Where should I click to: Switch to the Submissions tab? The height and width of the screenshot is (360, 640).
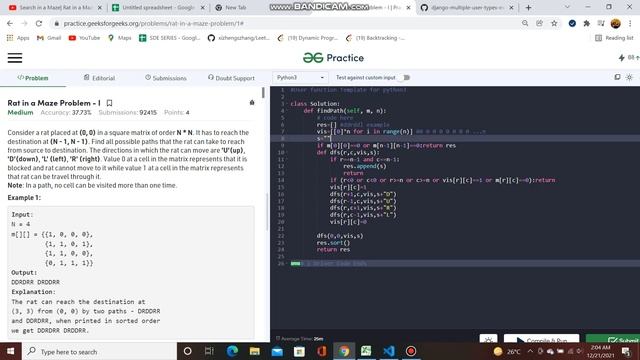click(166, 78)
